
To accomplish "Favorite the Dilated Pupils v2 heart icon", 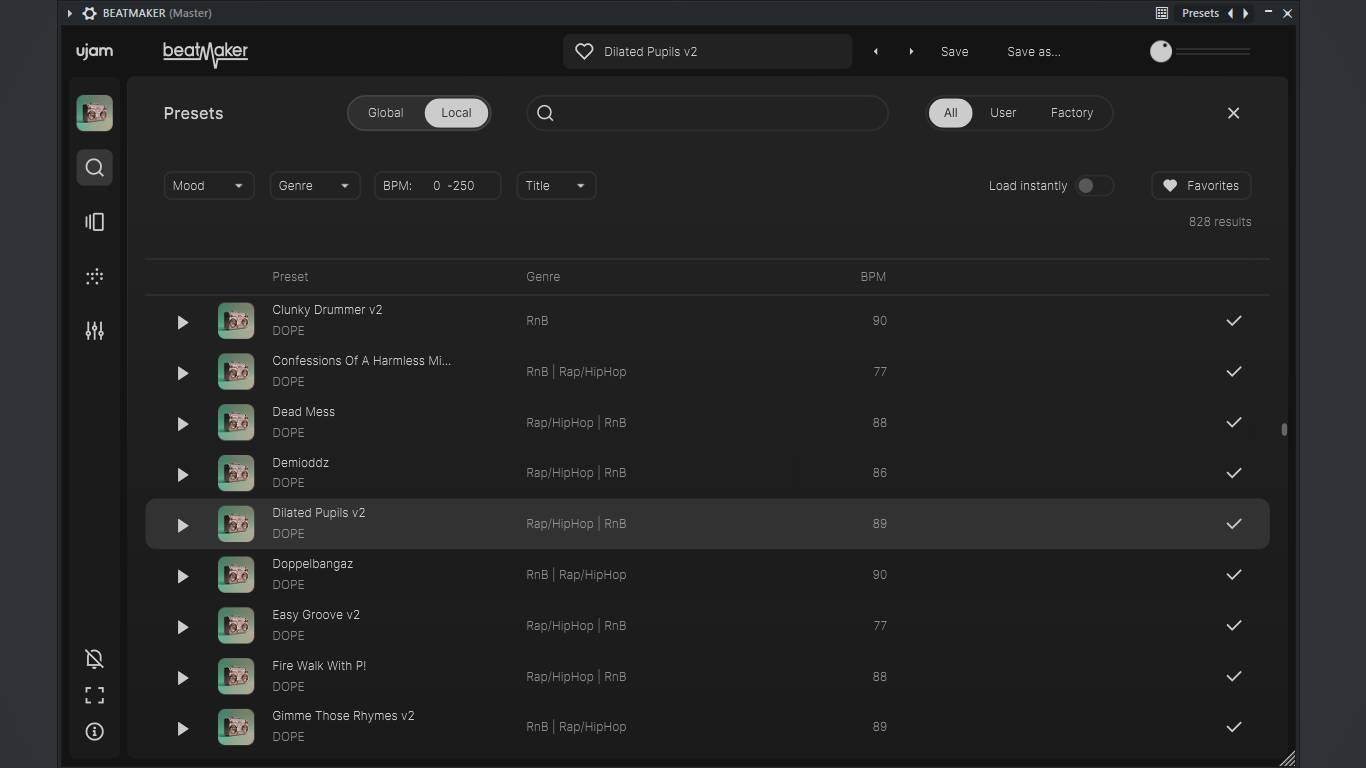I will coord(584,52).
